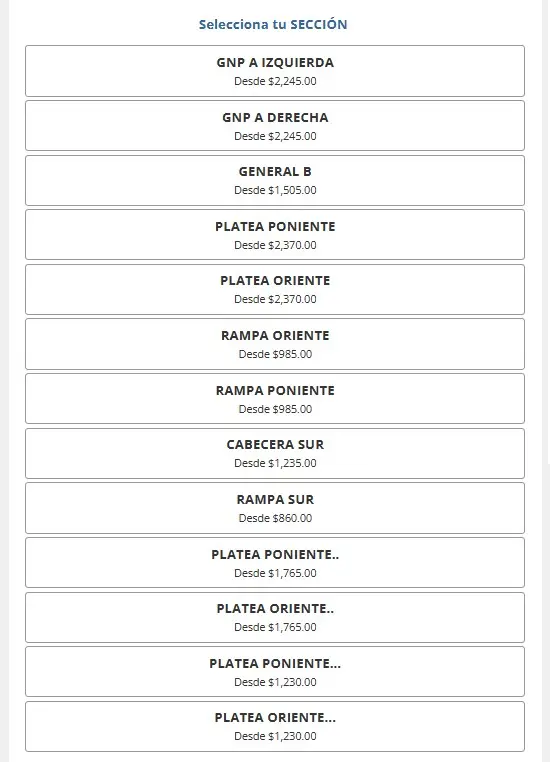Select PLATEA PONIENTE.. from $1,765.00
This screenshot has height=762, width=550.
click(x=275, y=562)
